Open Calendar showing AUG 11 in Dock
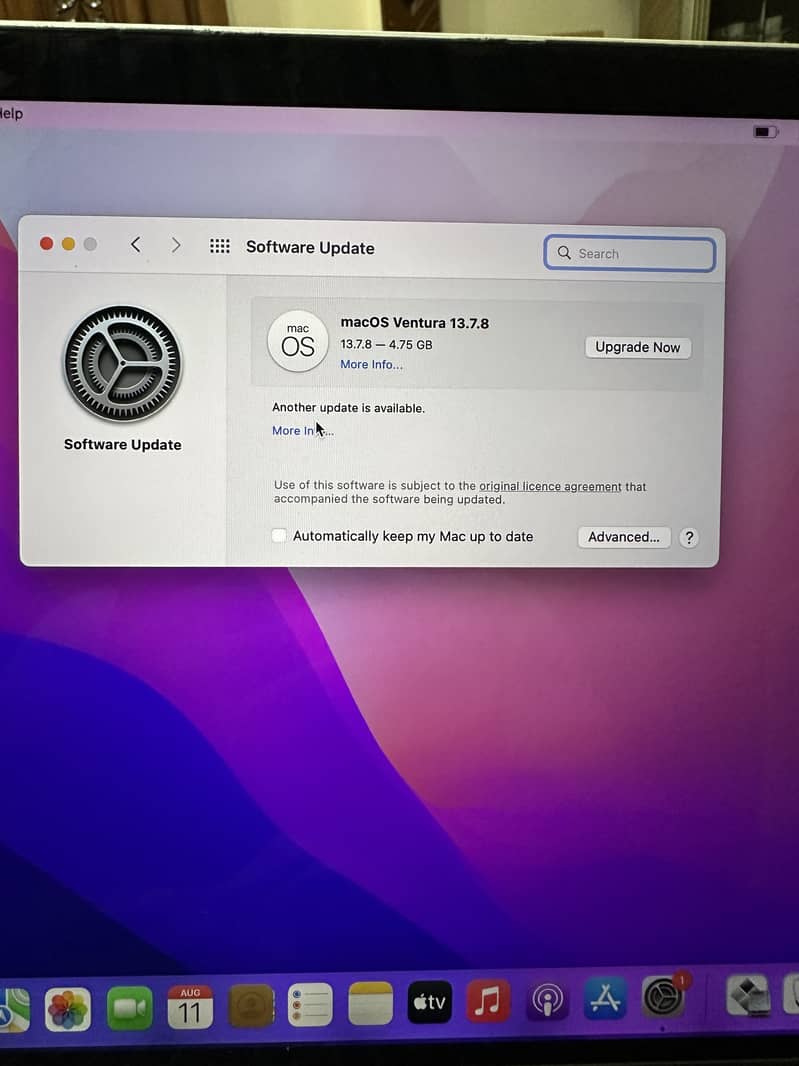 click(190, 1007)
